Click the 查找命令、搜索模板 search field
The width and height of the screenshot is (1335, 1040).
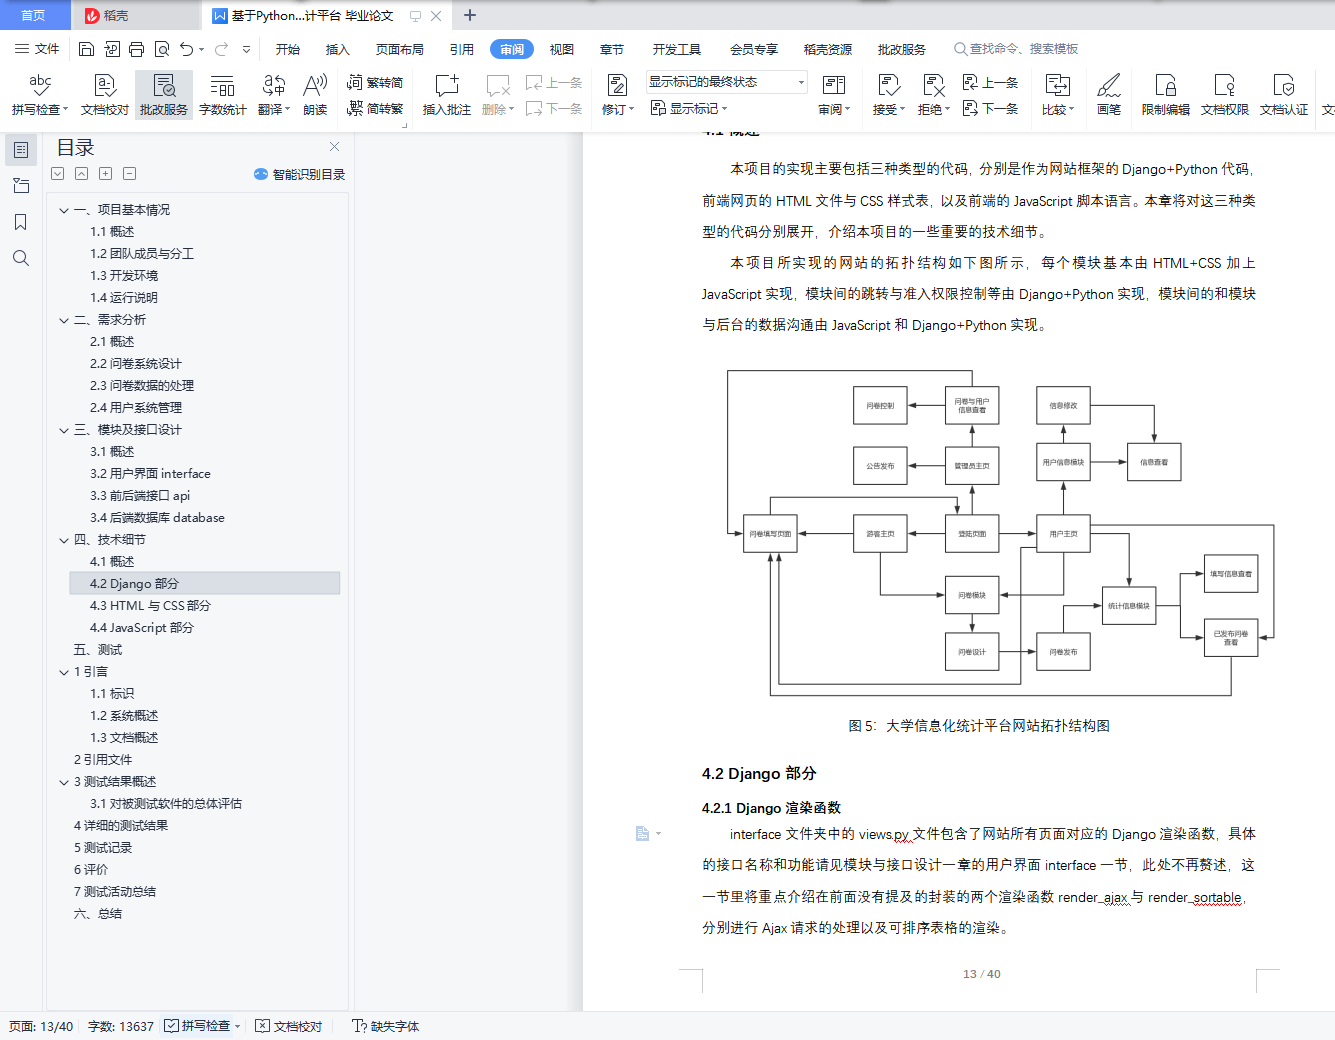[1017, 49]
